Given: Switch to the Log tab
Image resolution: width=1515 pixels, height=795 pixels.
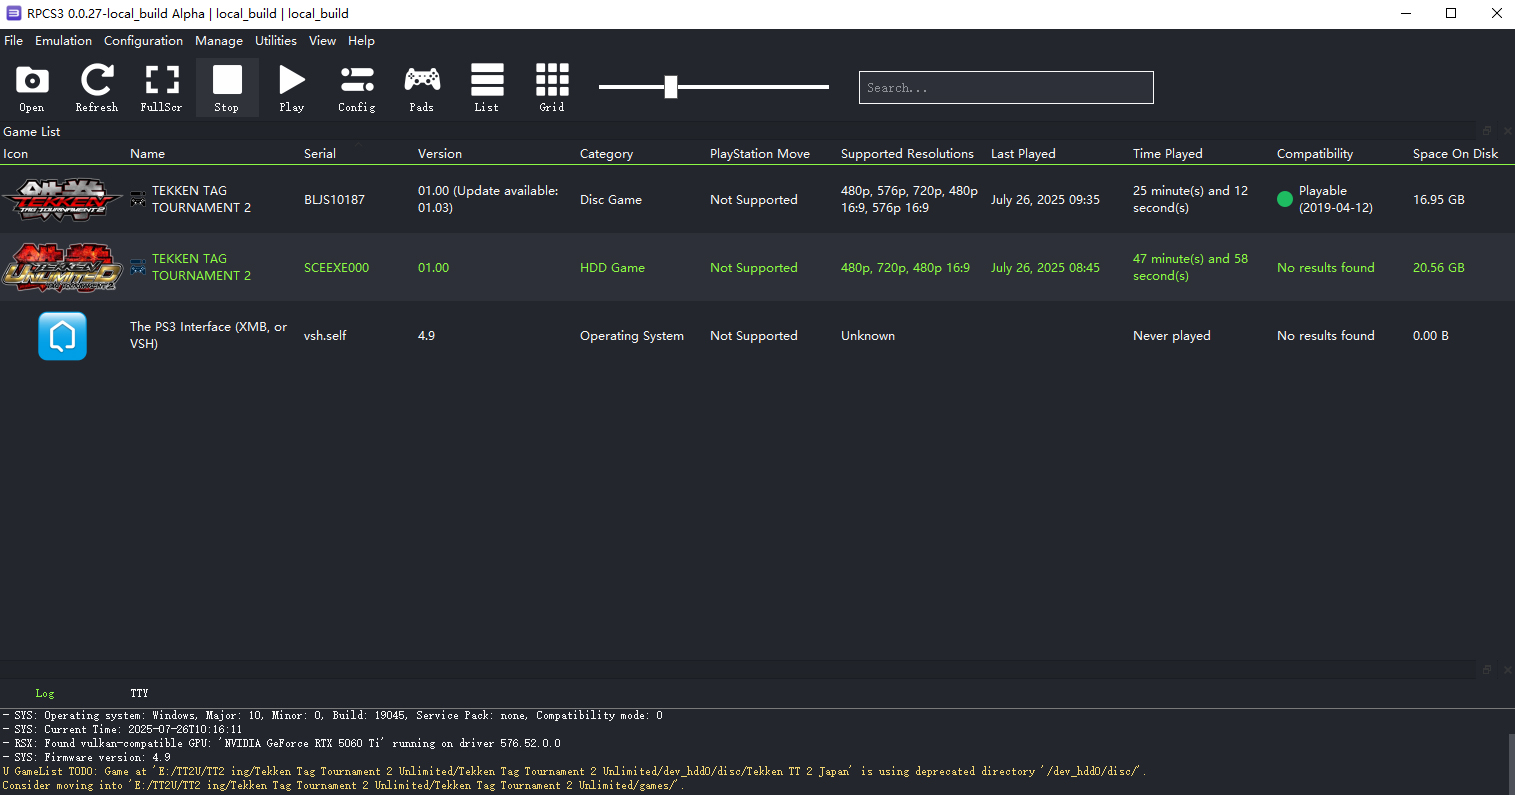Looking at the screenshot, I should pos(45,693).
